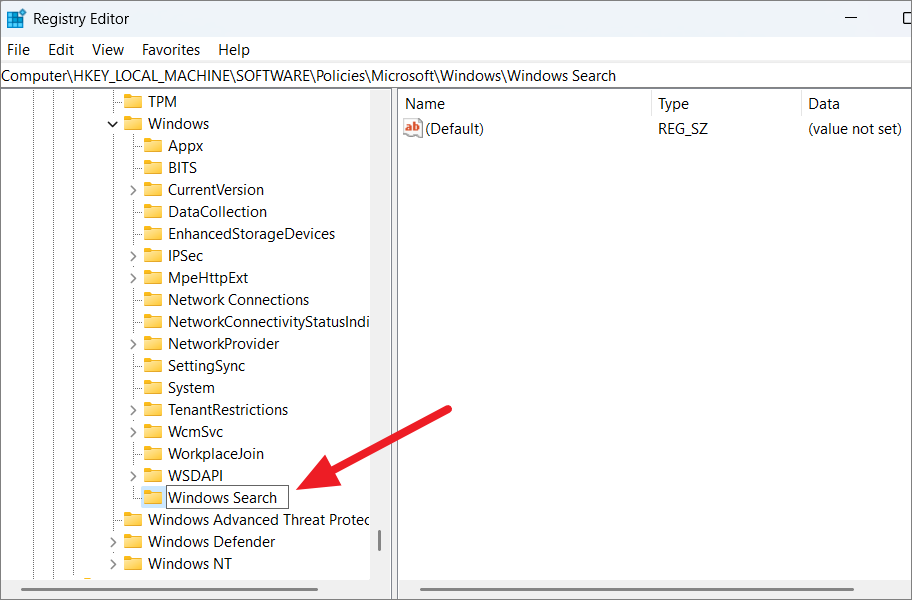Collapse the Windows key
The width and height of the screenshot is (912, 600).
click(x=113, y=124)
